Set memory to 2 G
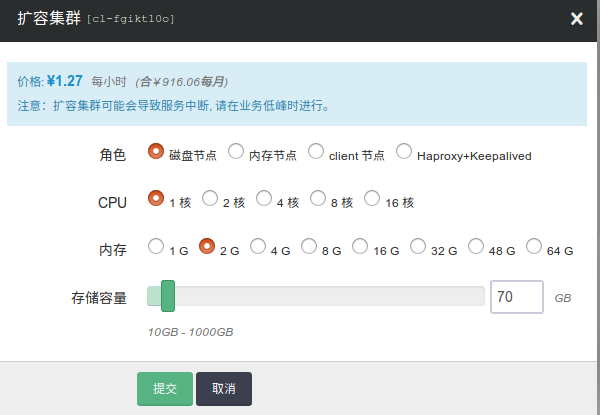 tap(207, 246)
